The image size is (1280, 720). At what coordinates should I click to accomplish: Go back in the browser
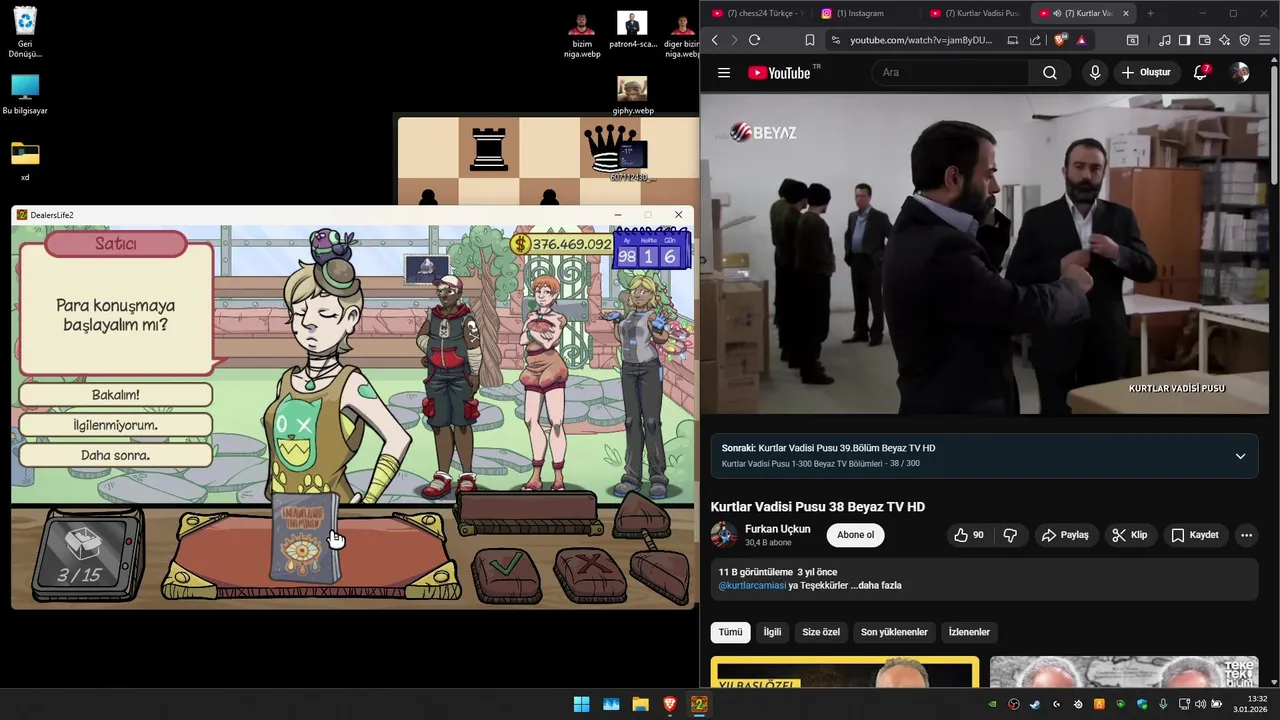tap(714, 40)
